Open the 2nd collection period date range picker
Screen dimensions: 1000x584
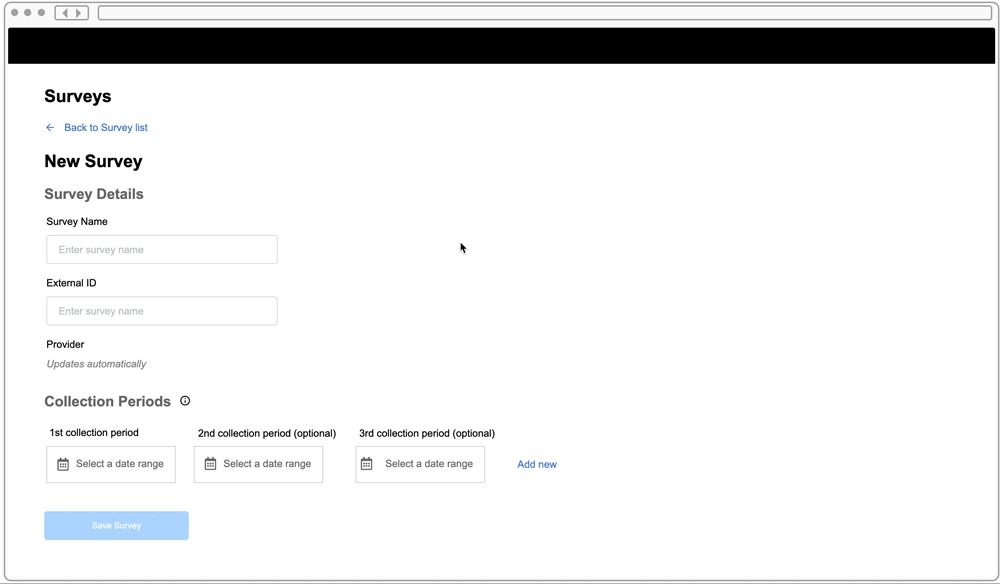pos(258,464)
